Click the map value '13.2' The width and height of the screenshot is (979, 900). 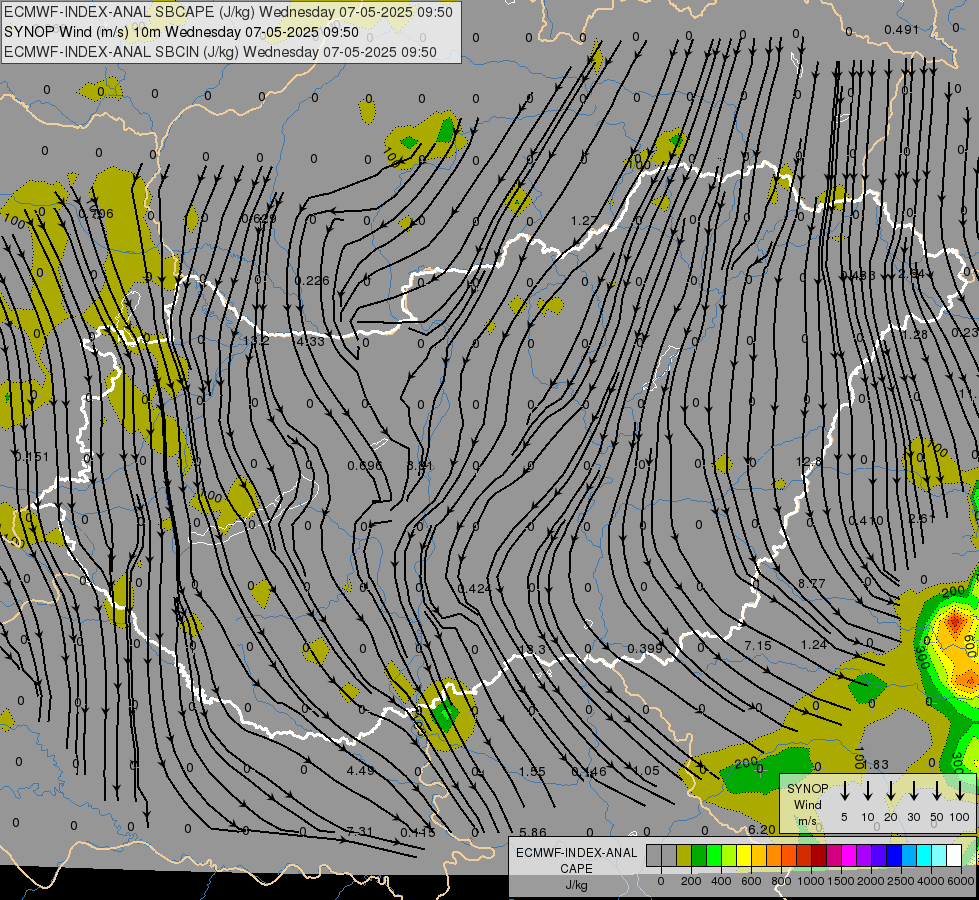tap(255, 341)
